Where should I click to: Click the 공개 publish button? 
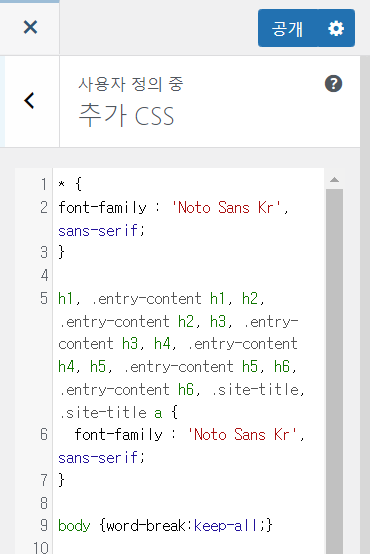point(288,28)
